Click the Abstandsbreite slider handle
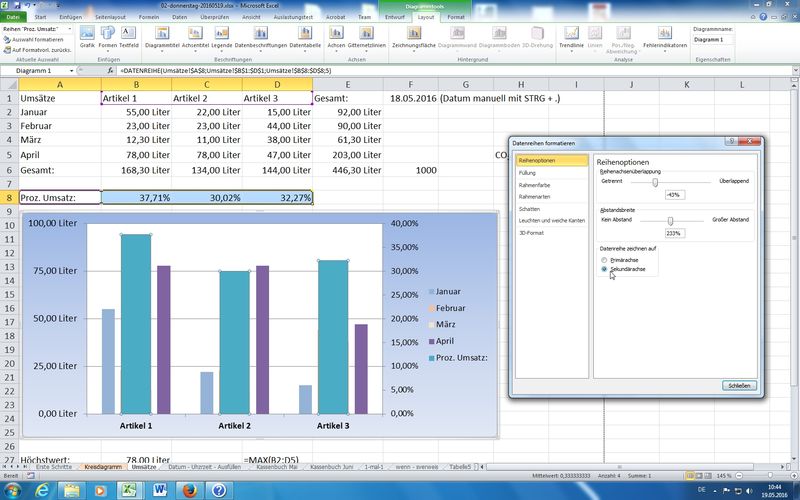 click(x=671, y=220)
